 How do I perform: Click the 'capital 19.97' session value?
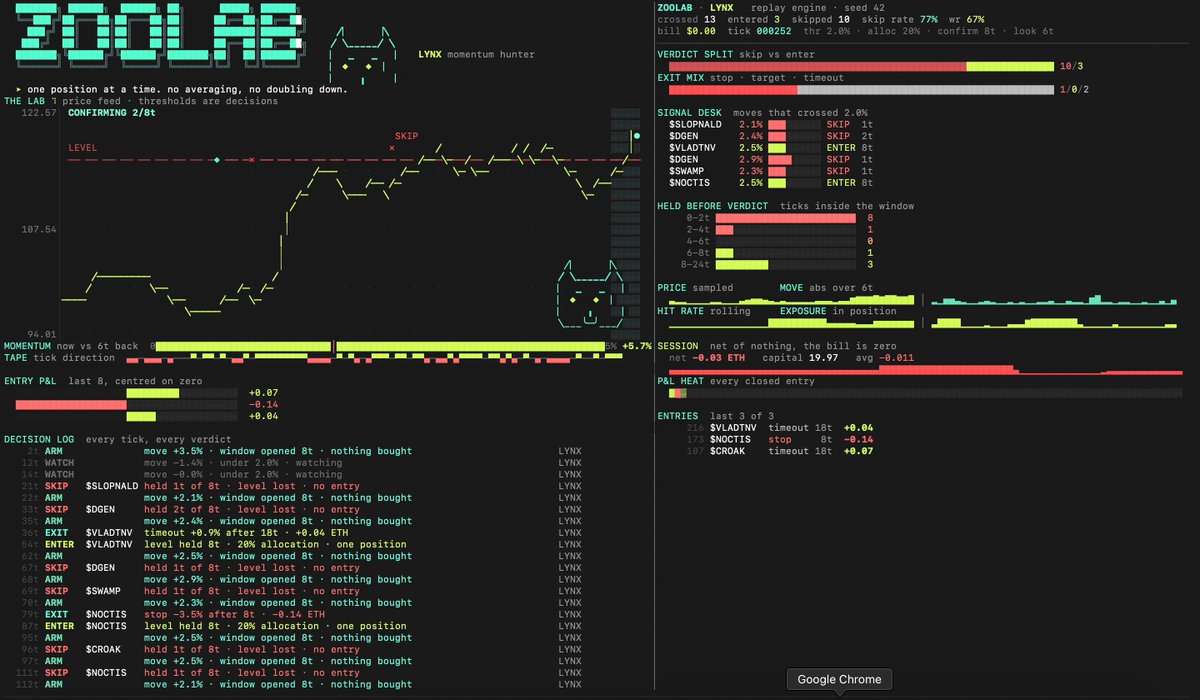[x=800, y=358]
